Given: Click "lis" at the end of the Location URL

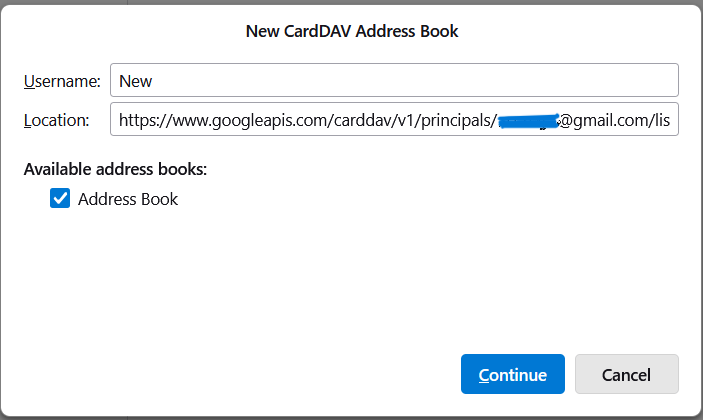Looking at the screenshot, I should (x=660, y=121).
